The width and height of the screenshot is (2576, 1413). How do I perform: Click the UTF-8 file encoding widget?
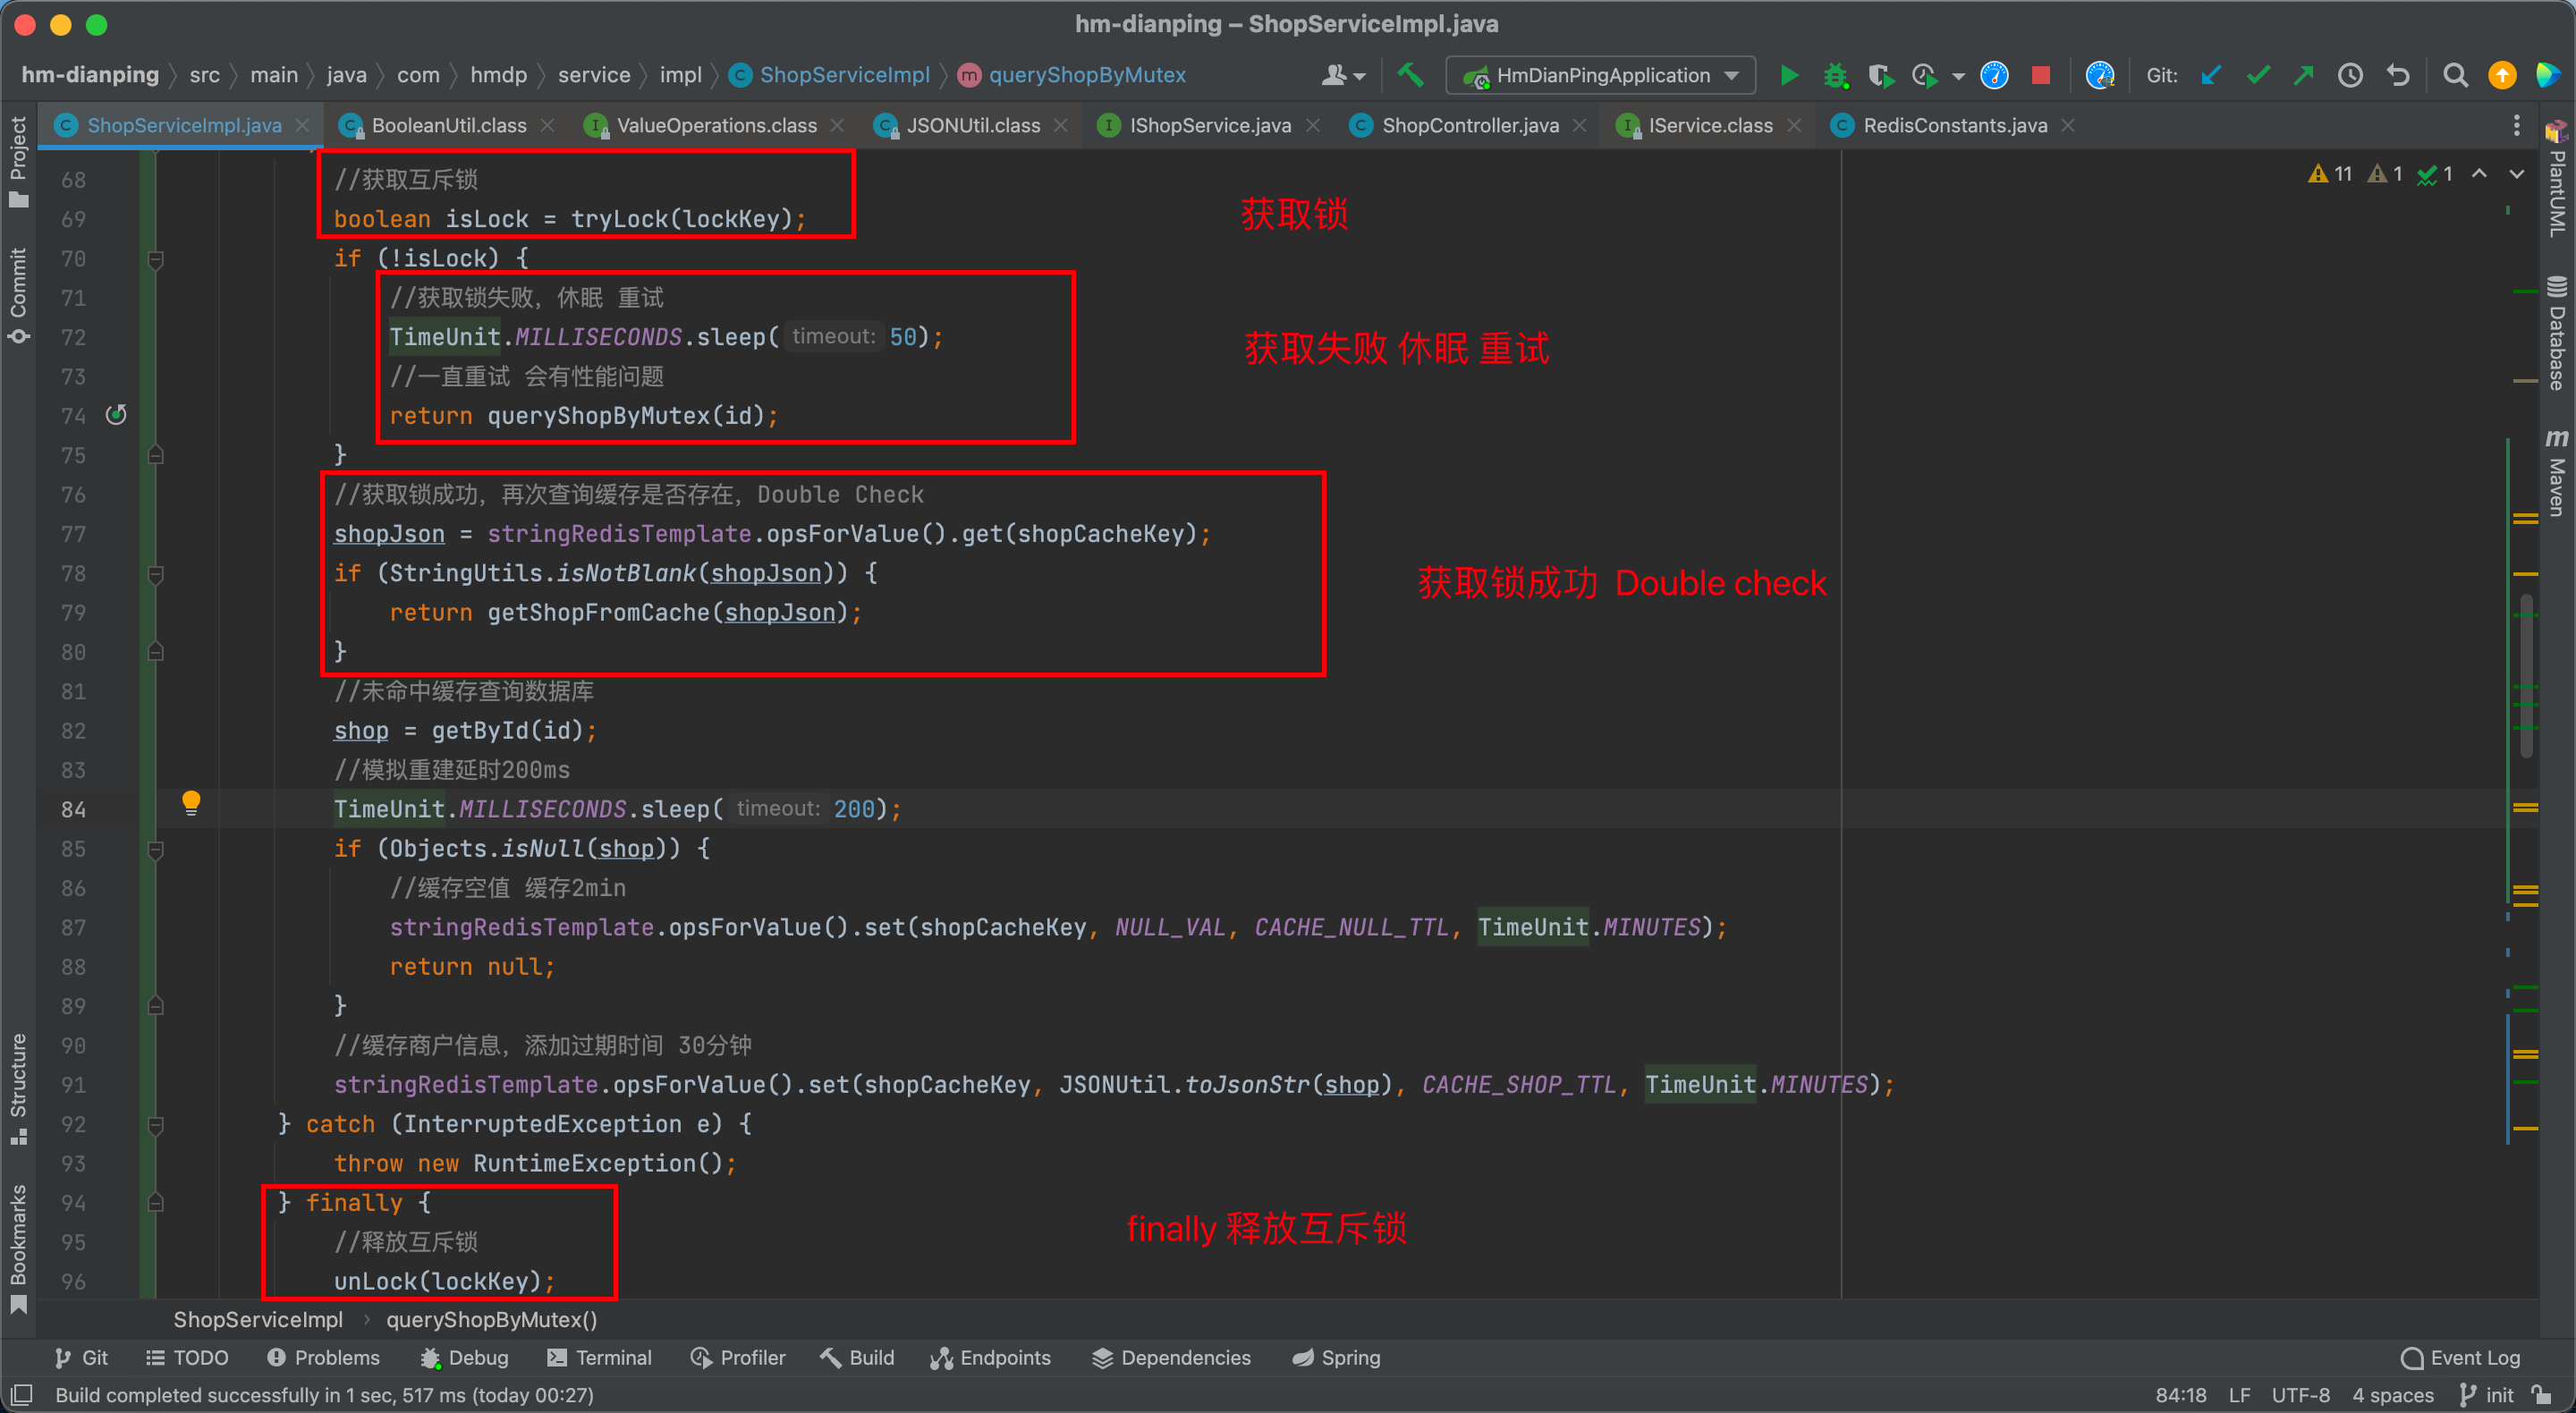[x=2300, y=1394]
